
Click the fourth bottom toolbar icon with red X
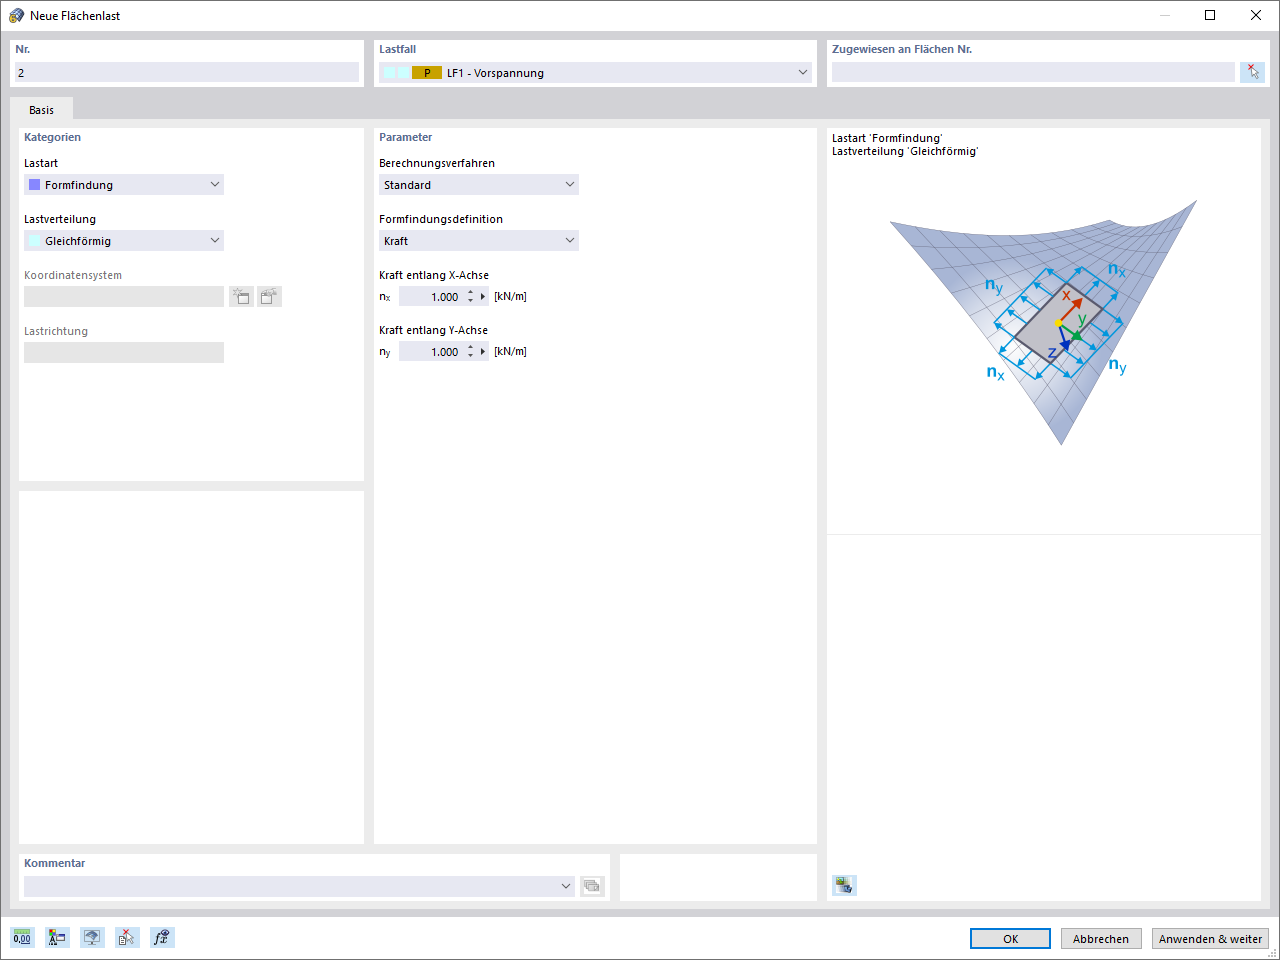click(127, 937)
